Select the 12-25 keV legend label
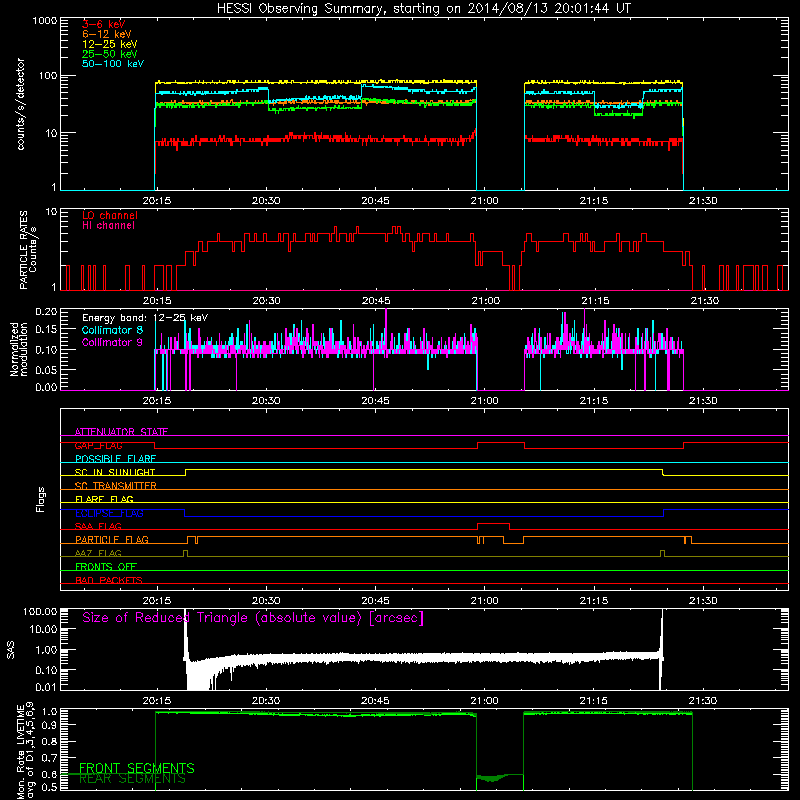Viewport: 800px width, 800px height. point(109,44)
